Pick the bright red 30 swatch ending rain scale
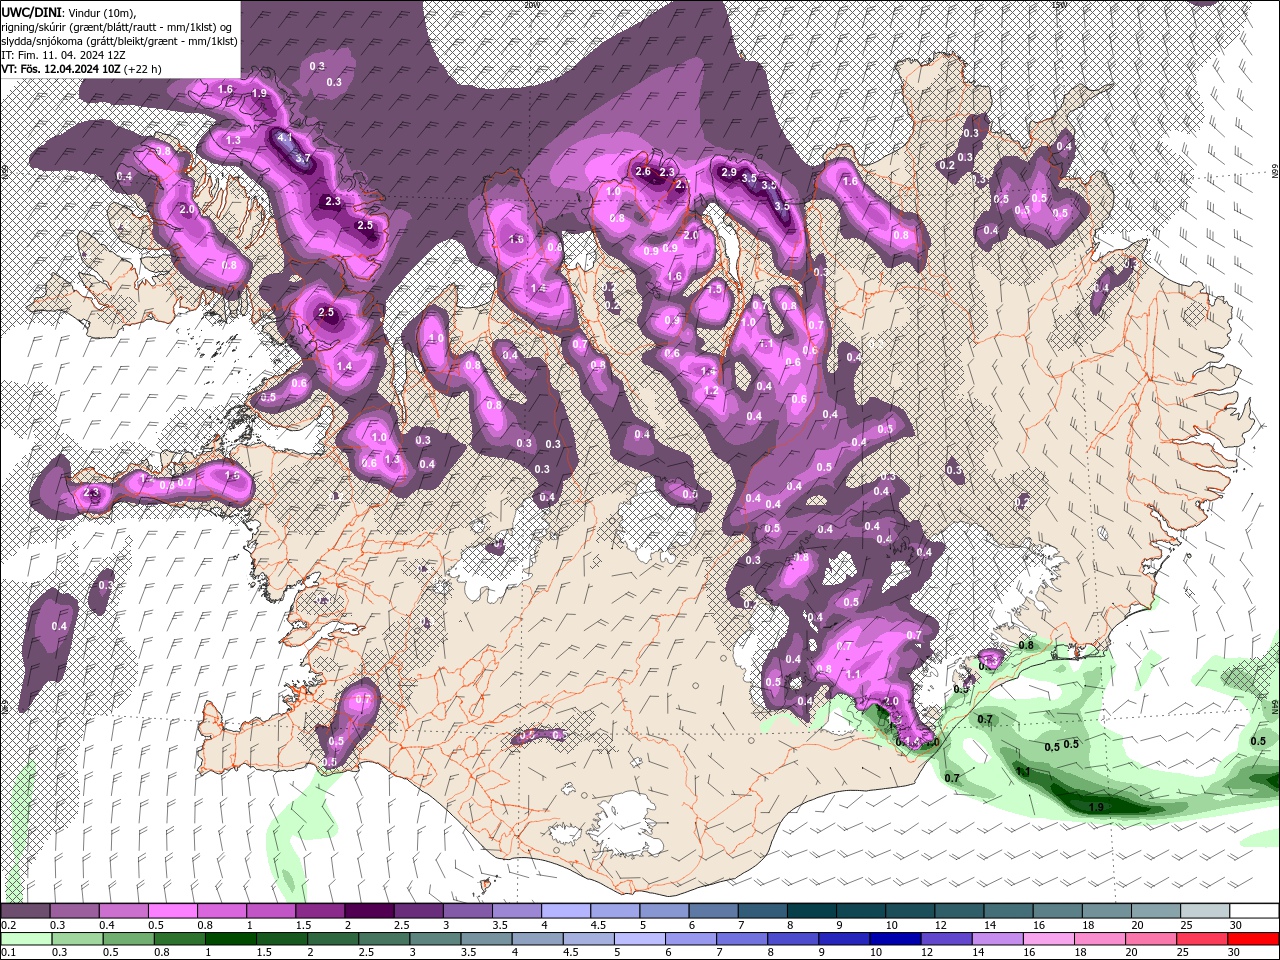 [1254, 939]
